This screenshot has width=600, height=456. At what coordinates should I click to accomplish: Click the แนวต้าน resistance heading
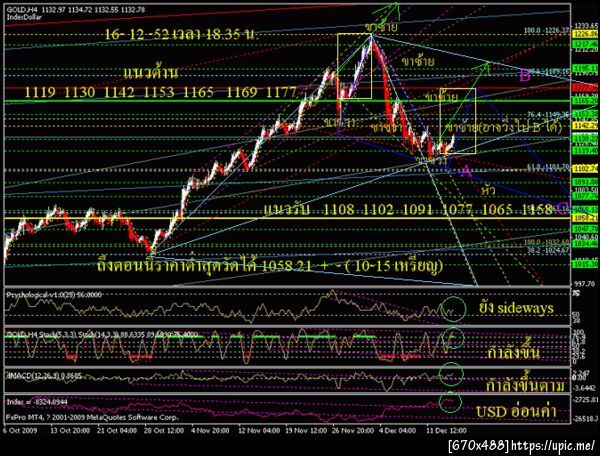coord(151,72)
